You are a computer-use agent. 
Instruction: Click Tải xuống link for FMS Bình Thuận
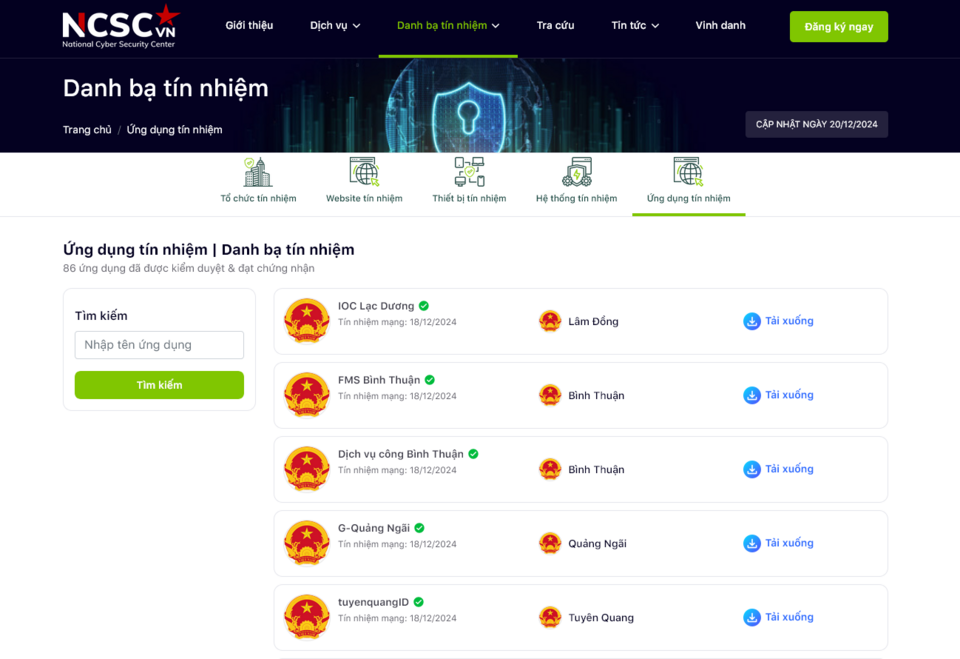tap(789, 395)
